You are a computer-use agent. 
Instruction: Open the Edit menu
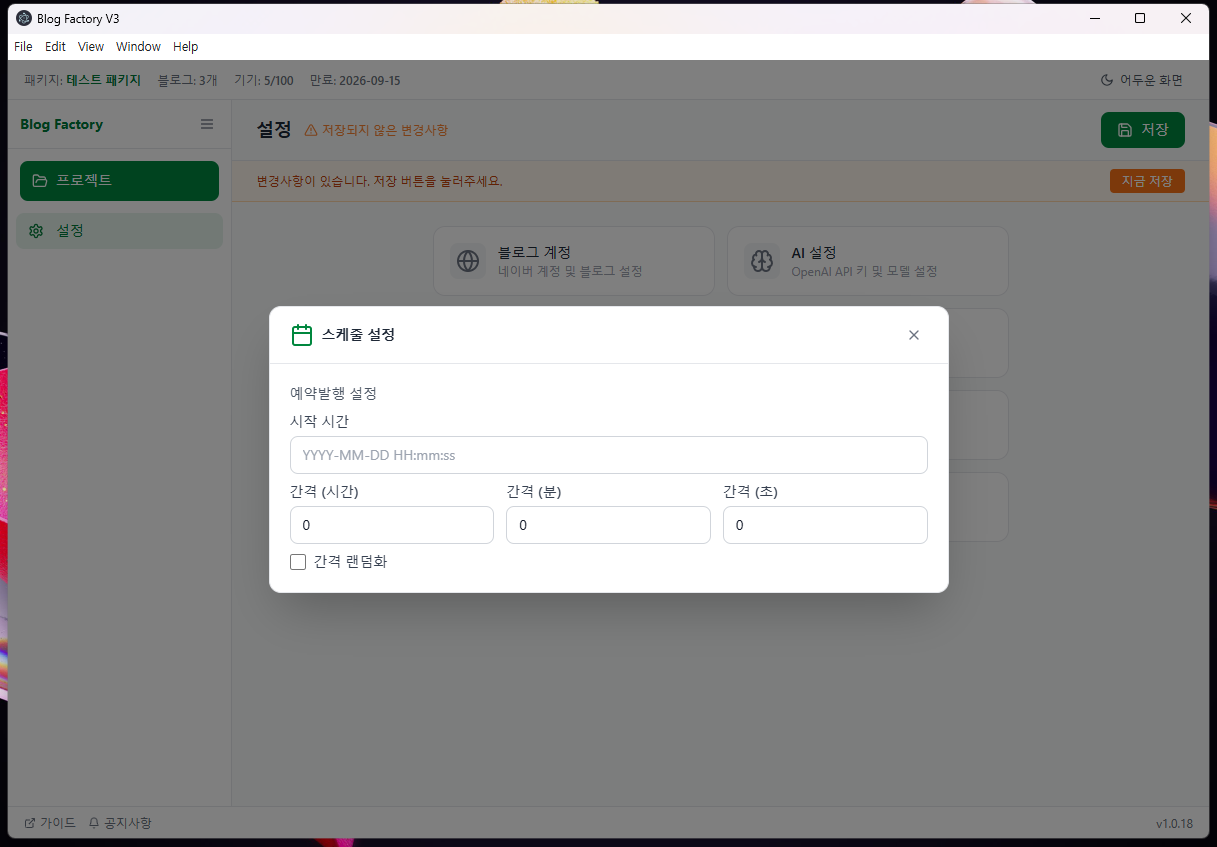point(55,46)
